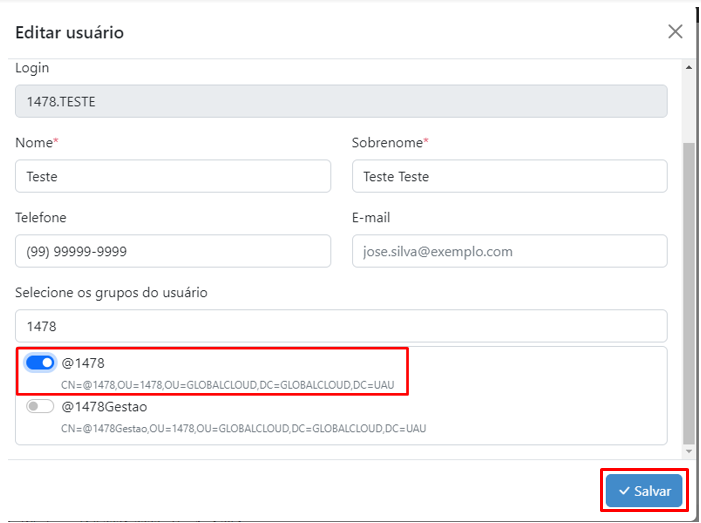Click the group search field containing 1478
This screenshot has height=523, width=701.
[341, 326]
